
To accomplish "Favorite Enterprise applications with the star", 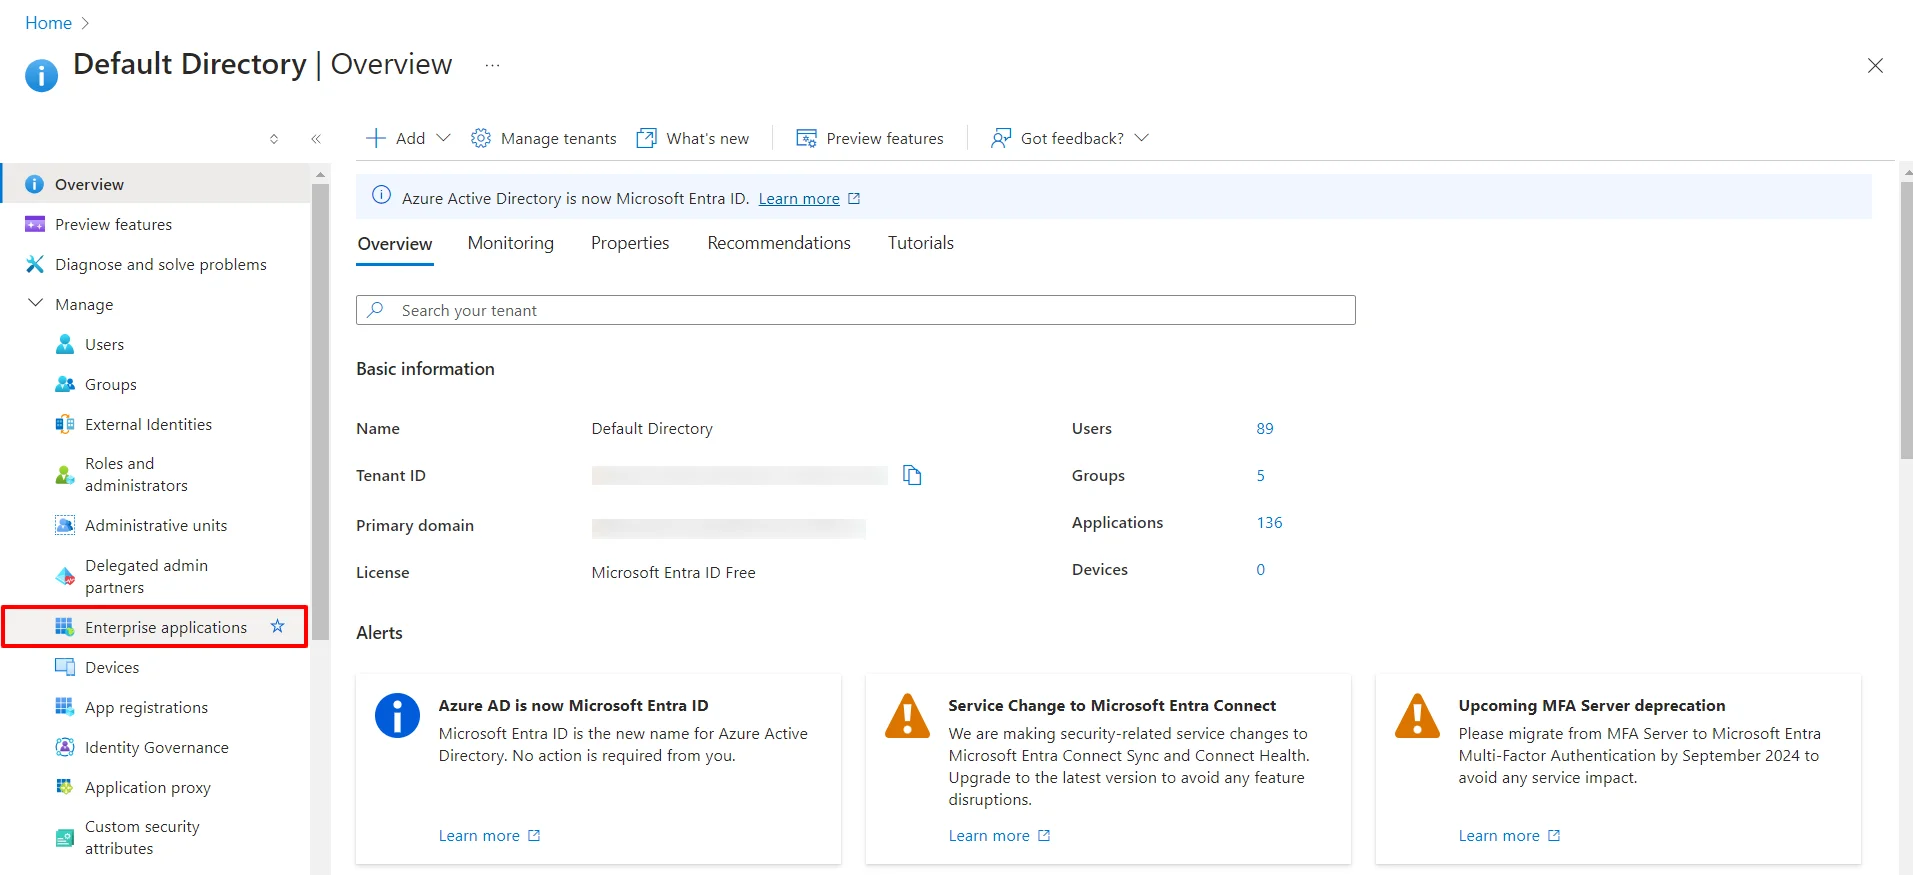I will coord(278,626).
